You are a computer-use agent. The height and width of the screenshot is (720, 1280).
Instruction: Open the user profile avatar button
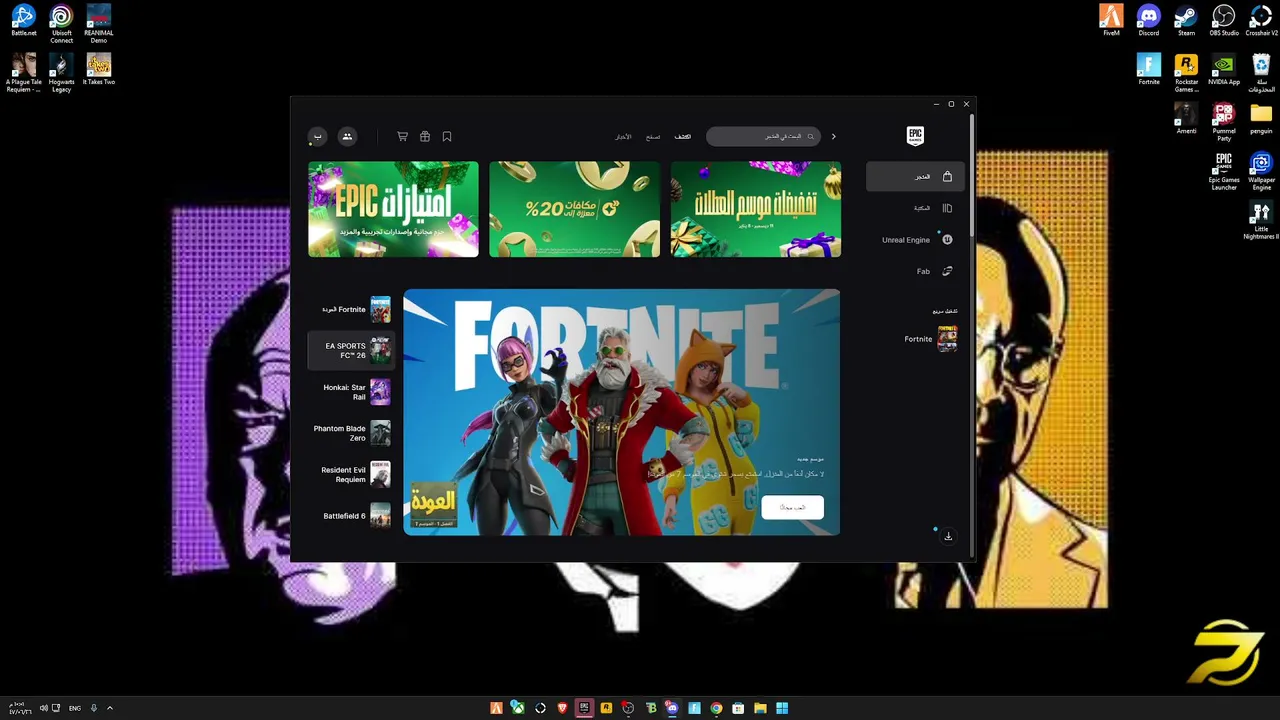tap(317, 136)
